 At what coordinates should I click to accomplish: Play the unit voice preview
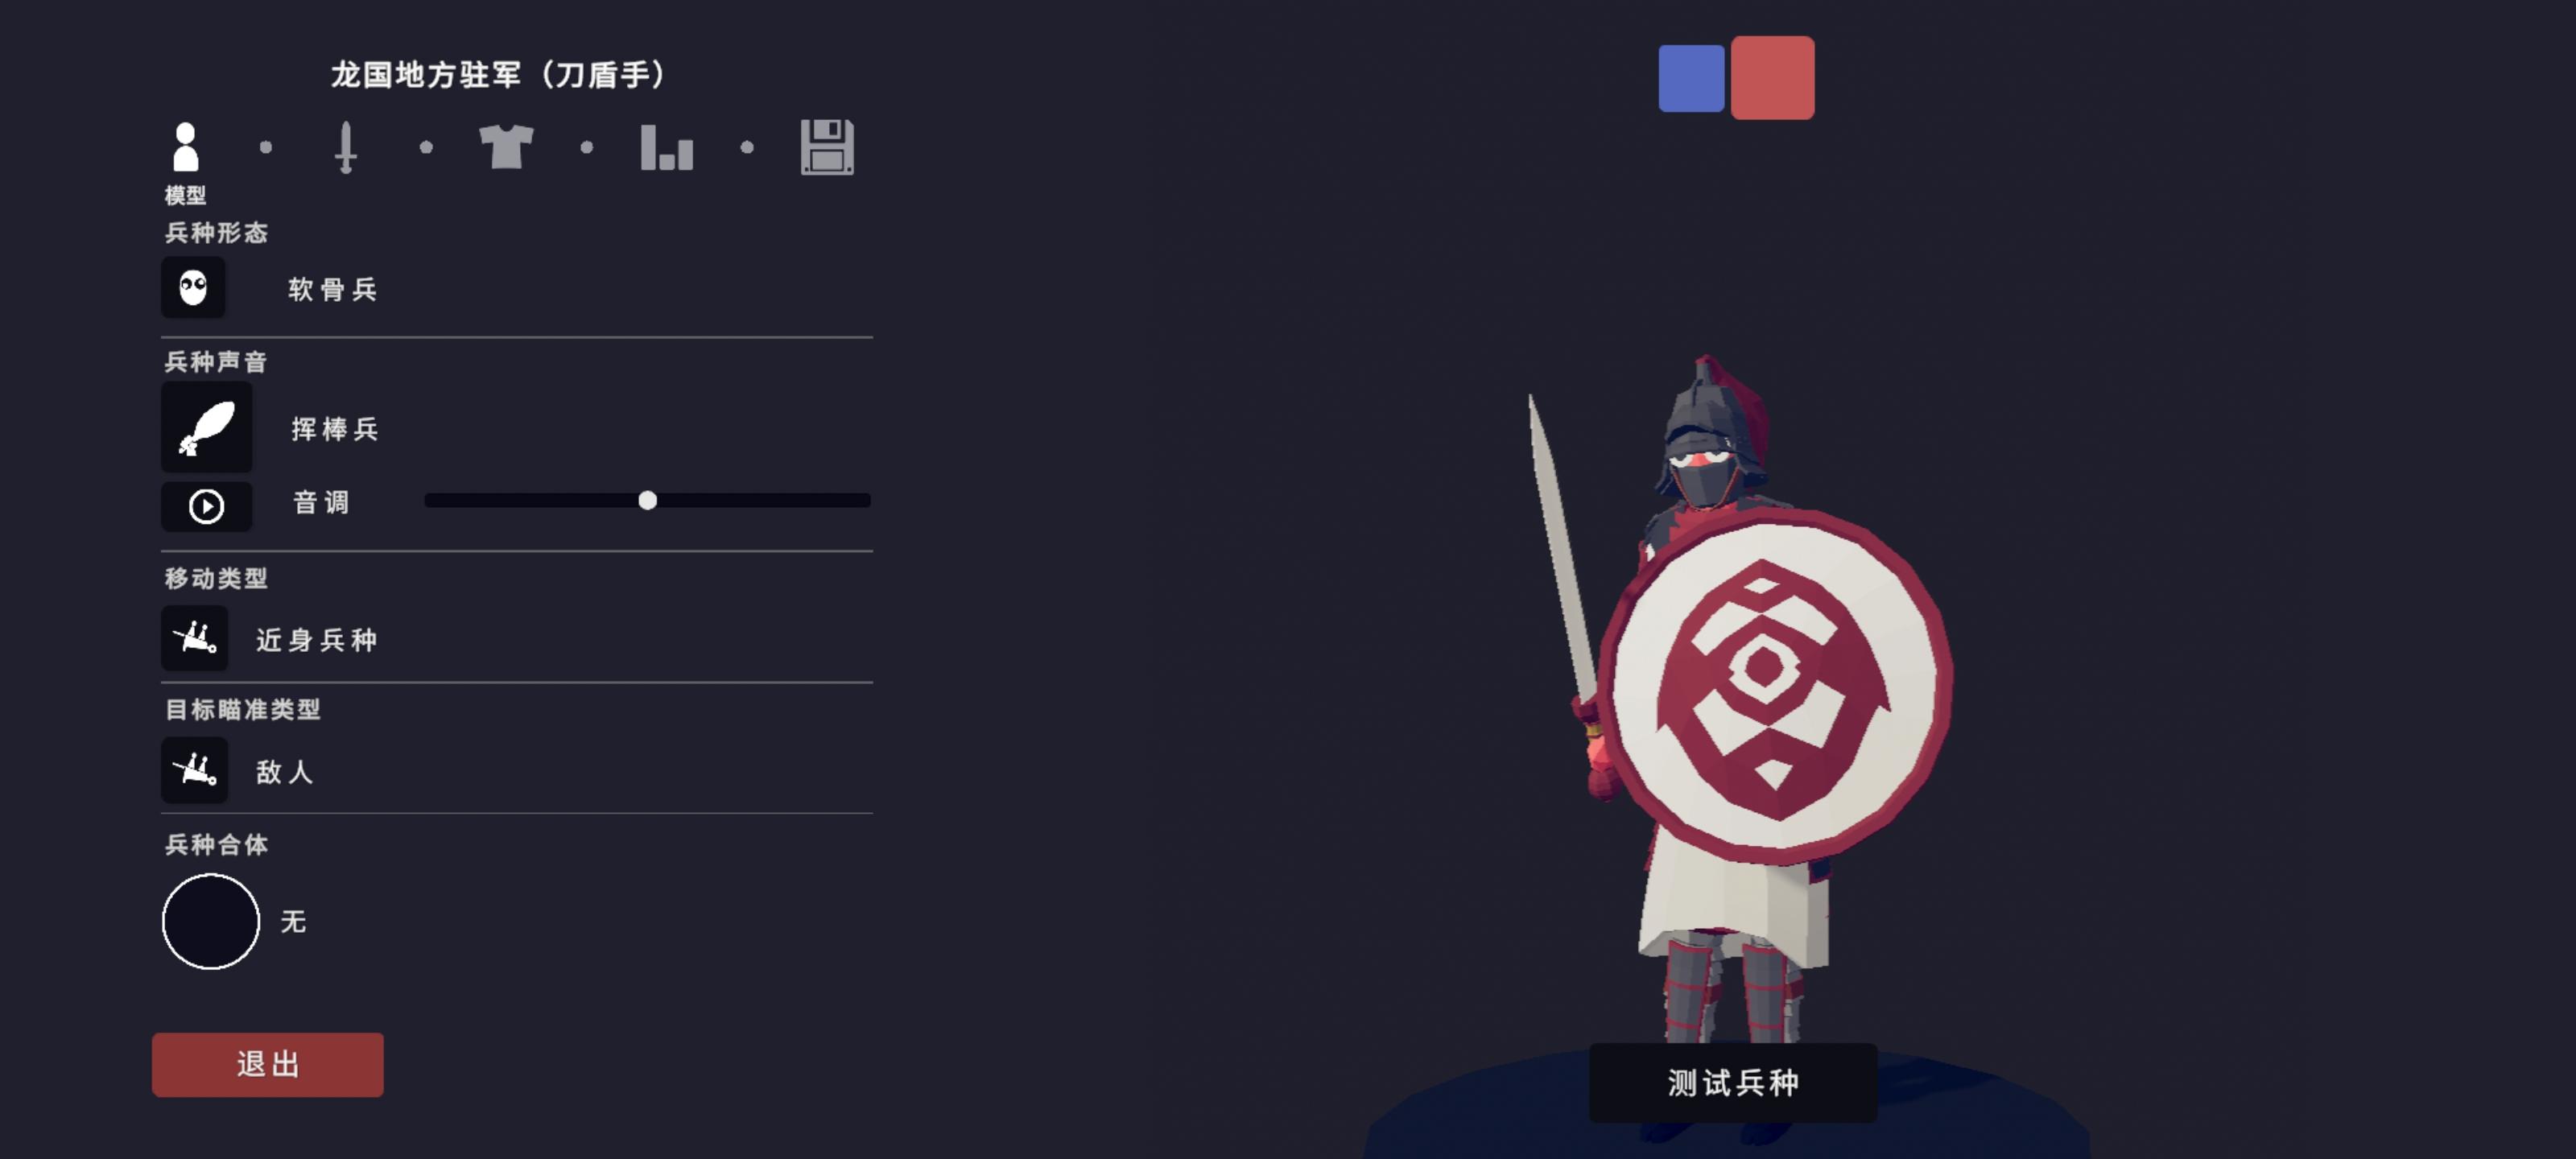207,506
